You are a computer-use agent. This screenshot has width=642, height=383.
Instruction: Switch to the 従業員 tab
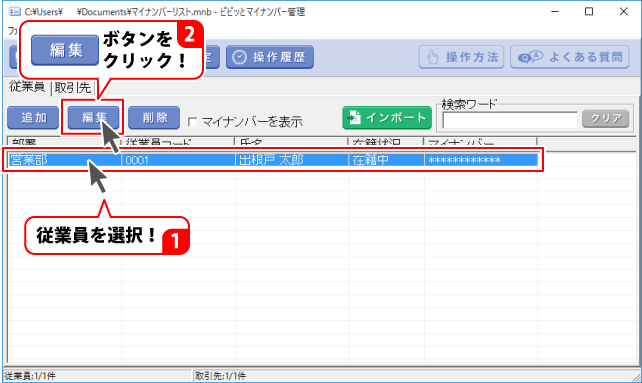(27, 87)
